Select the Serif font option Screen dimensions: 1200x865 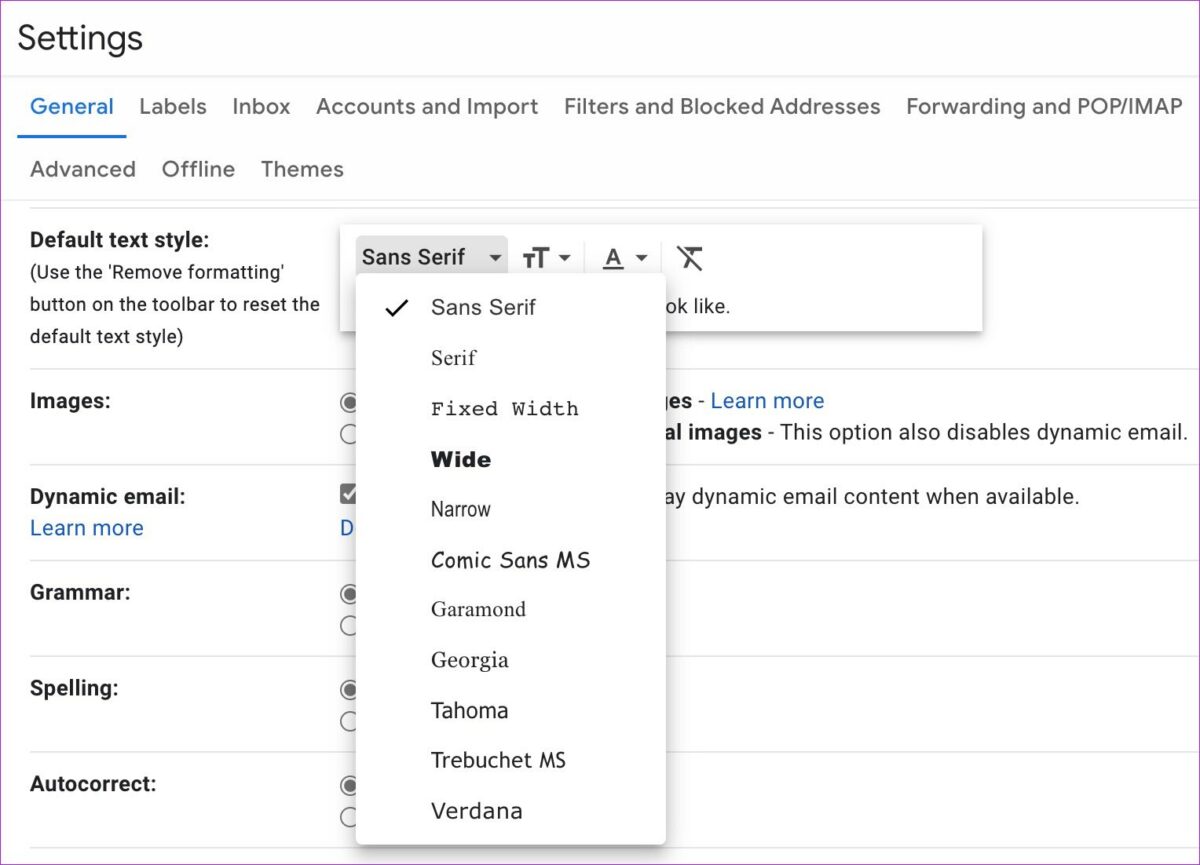[x=453, y=358]
